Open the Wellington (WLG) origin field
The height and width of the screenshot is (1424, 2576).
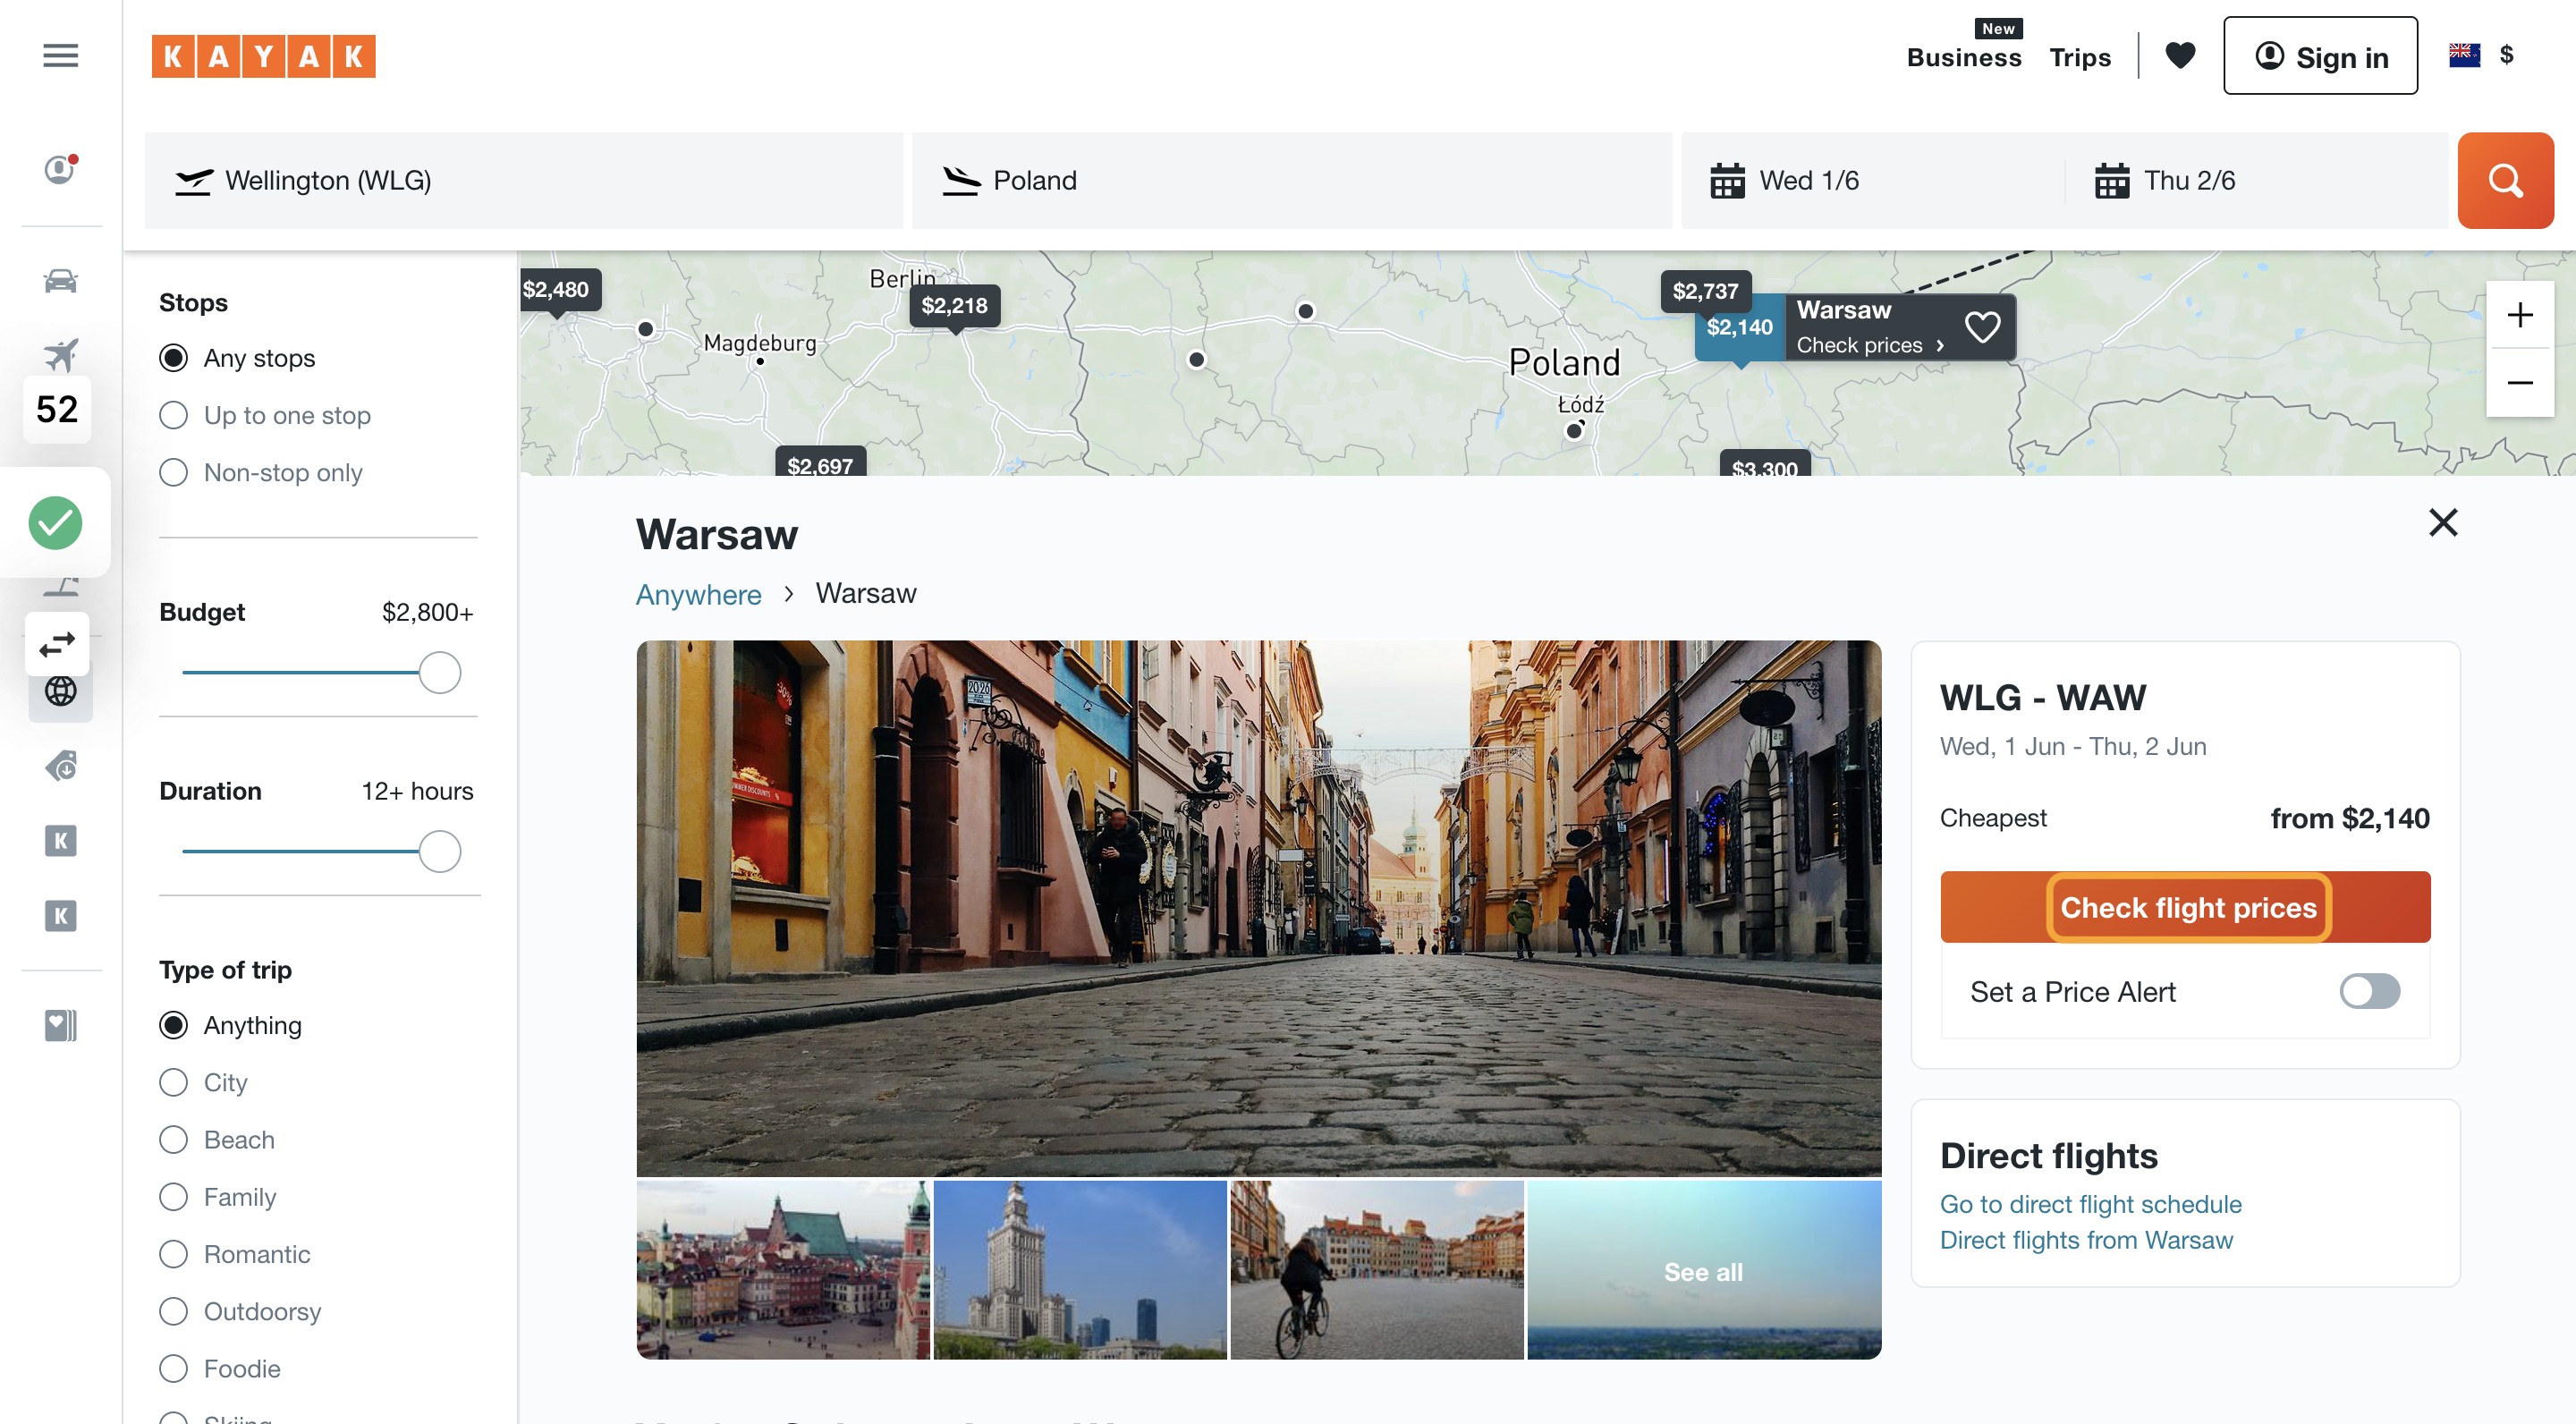(523, 181)
